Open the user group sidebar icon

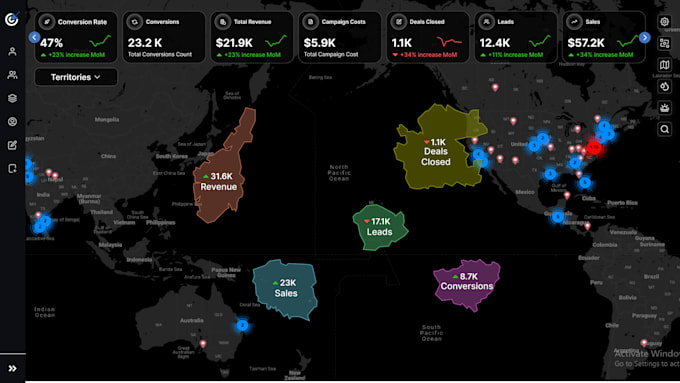tap(12, 75)
